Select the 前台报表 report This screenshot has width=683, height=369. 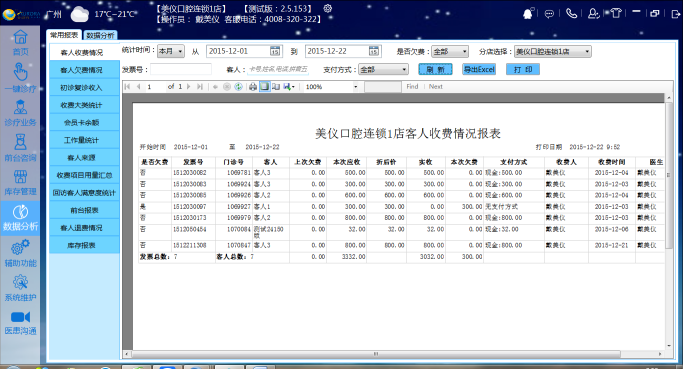pos(84,210)
